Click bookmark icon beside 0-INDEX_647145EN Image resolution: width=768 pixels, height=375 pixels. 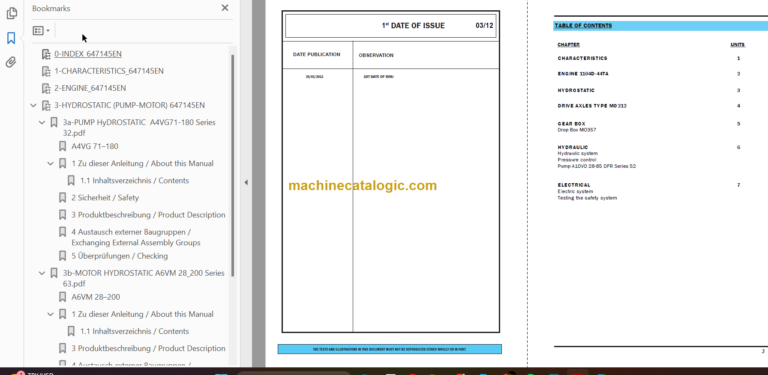(46, 54)
